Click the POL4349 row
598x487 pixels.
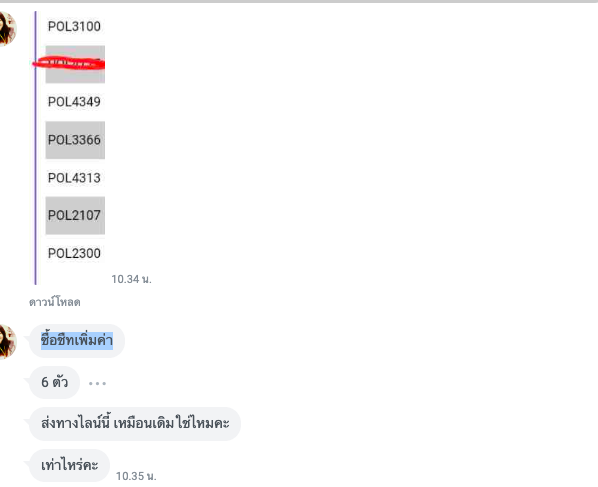tap(75, 102)
